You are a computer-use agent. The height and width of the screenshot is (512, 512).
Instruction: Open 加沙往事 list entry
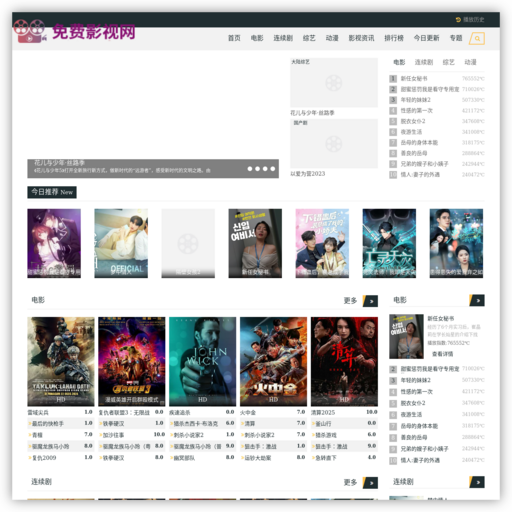[x=113, y=435]
